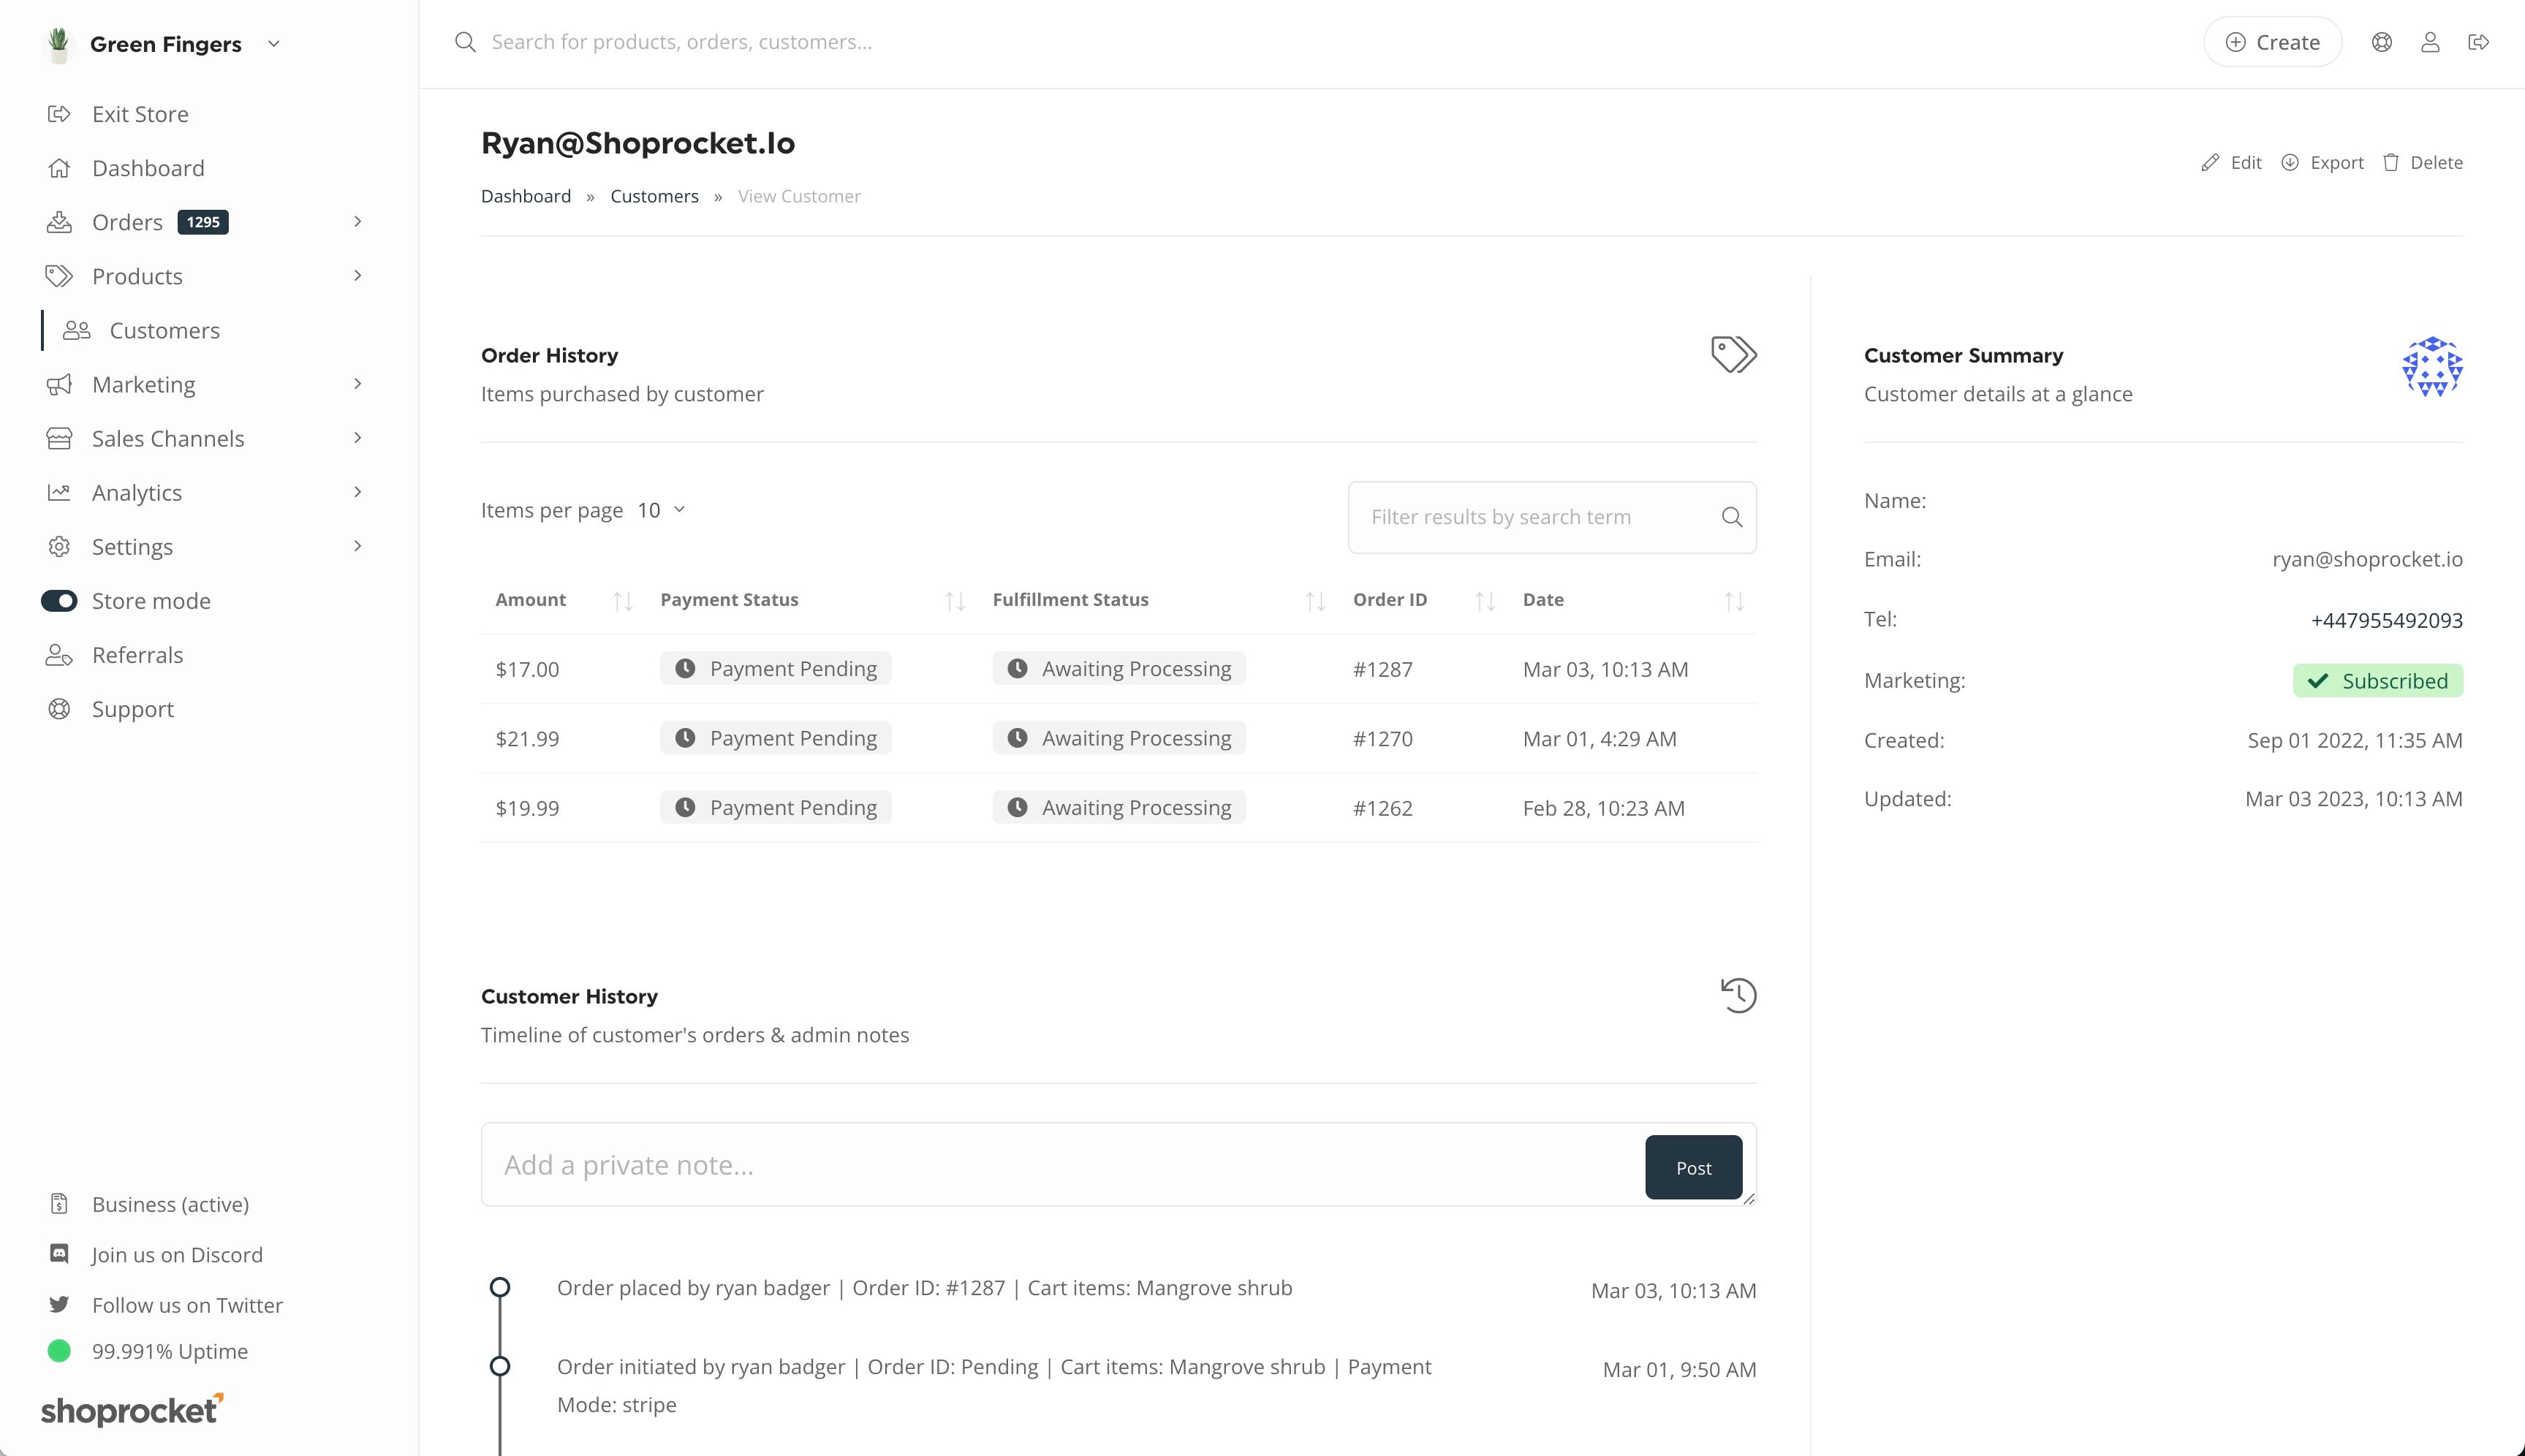Sort the table by the Amount column

click(622, 601)
